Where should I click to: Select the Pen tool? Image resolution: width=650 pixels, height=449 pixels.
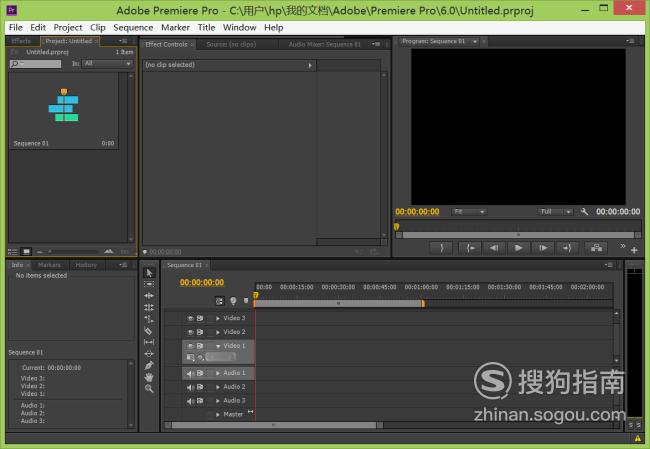pyautogui.click(x=149, y=365)
